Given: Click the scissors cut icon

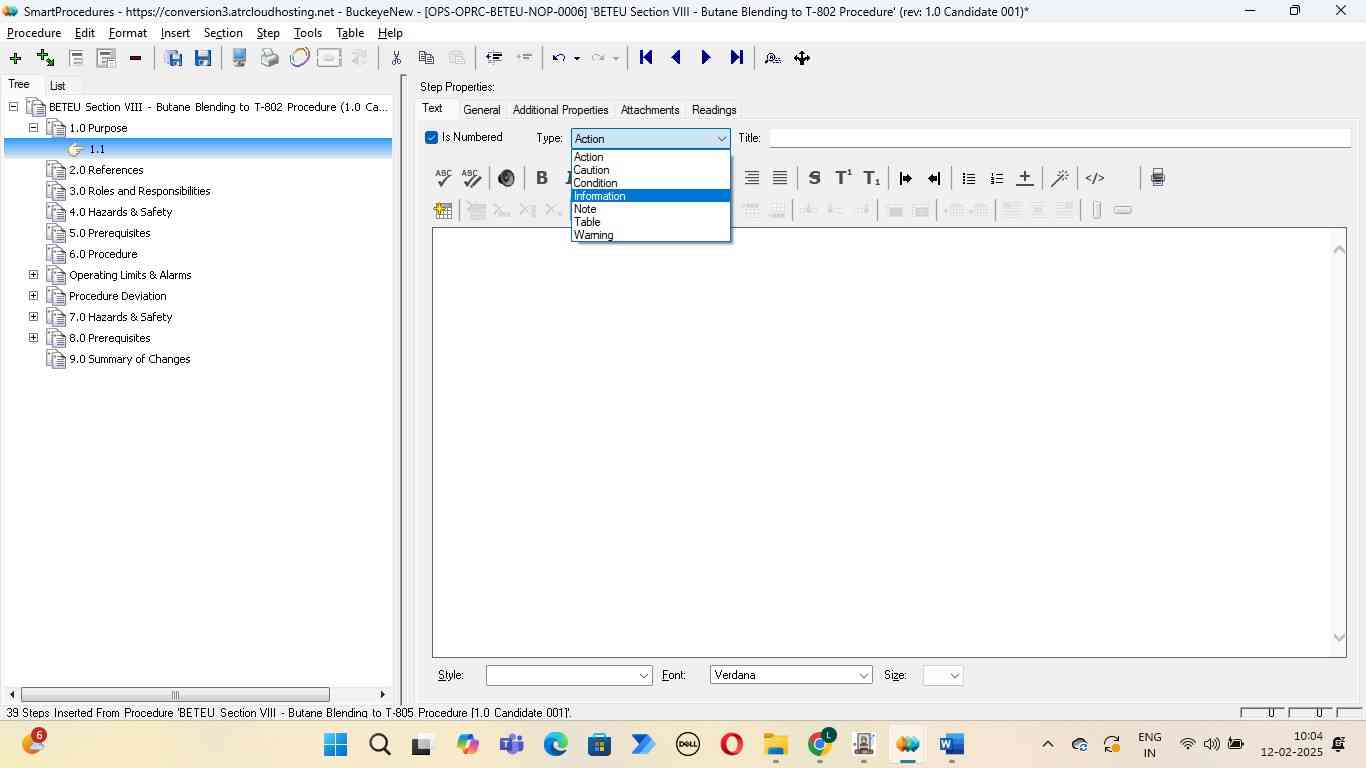Looking at the screenshot, I should click(x=396, y=58).
